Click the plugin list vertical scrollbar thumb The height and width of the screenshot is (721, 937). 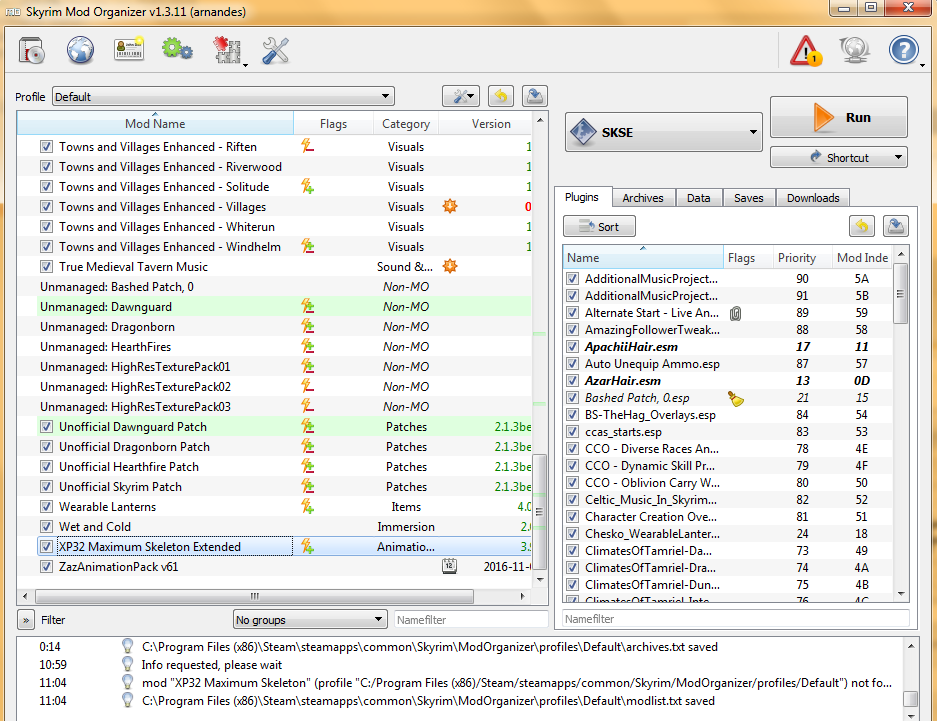pyautogui.click(x=901, y=293)
